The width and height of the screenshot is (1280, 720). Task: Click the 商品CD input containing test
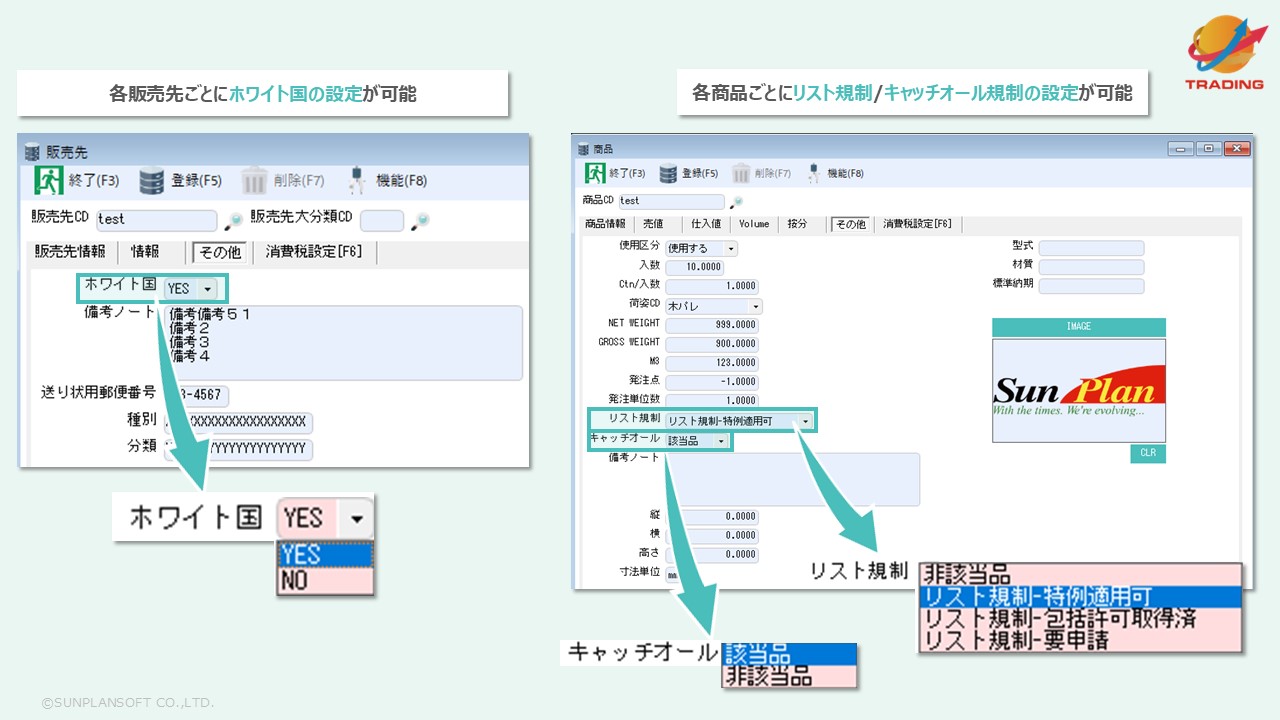[x=673, y=201]
